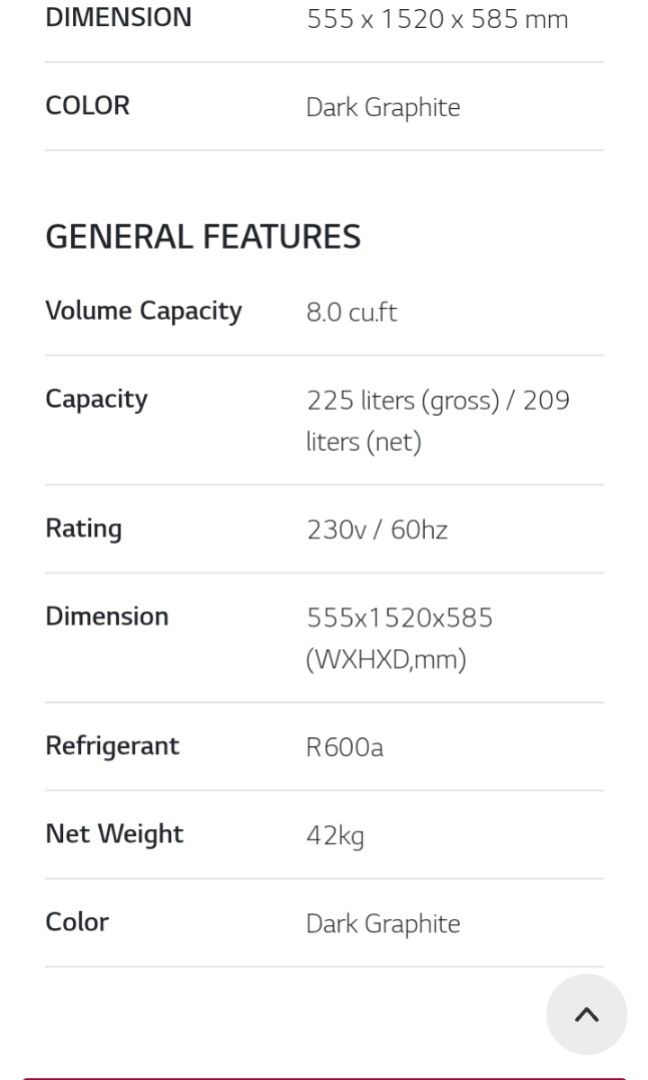Select the COLOR label in upper section
This screenshot has height=1080, width=648.
point(87,105)
